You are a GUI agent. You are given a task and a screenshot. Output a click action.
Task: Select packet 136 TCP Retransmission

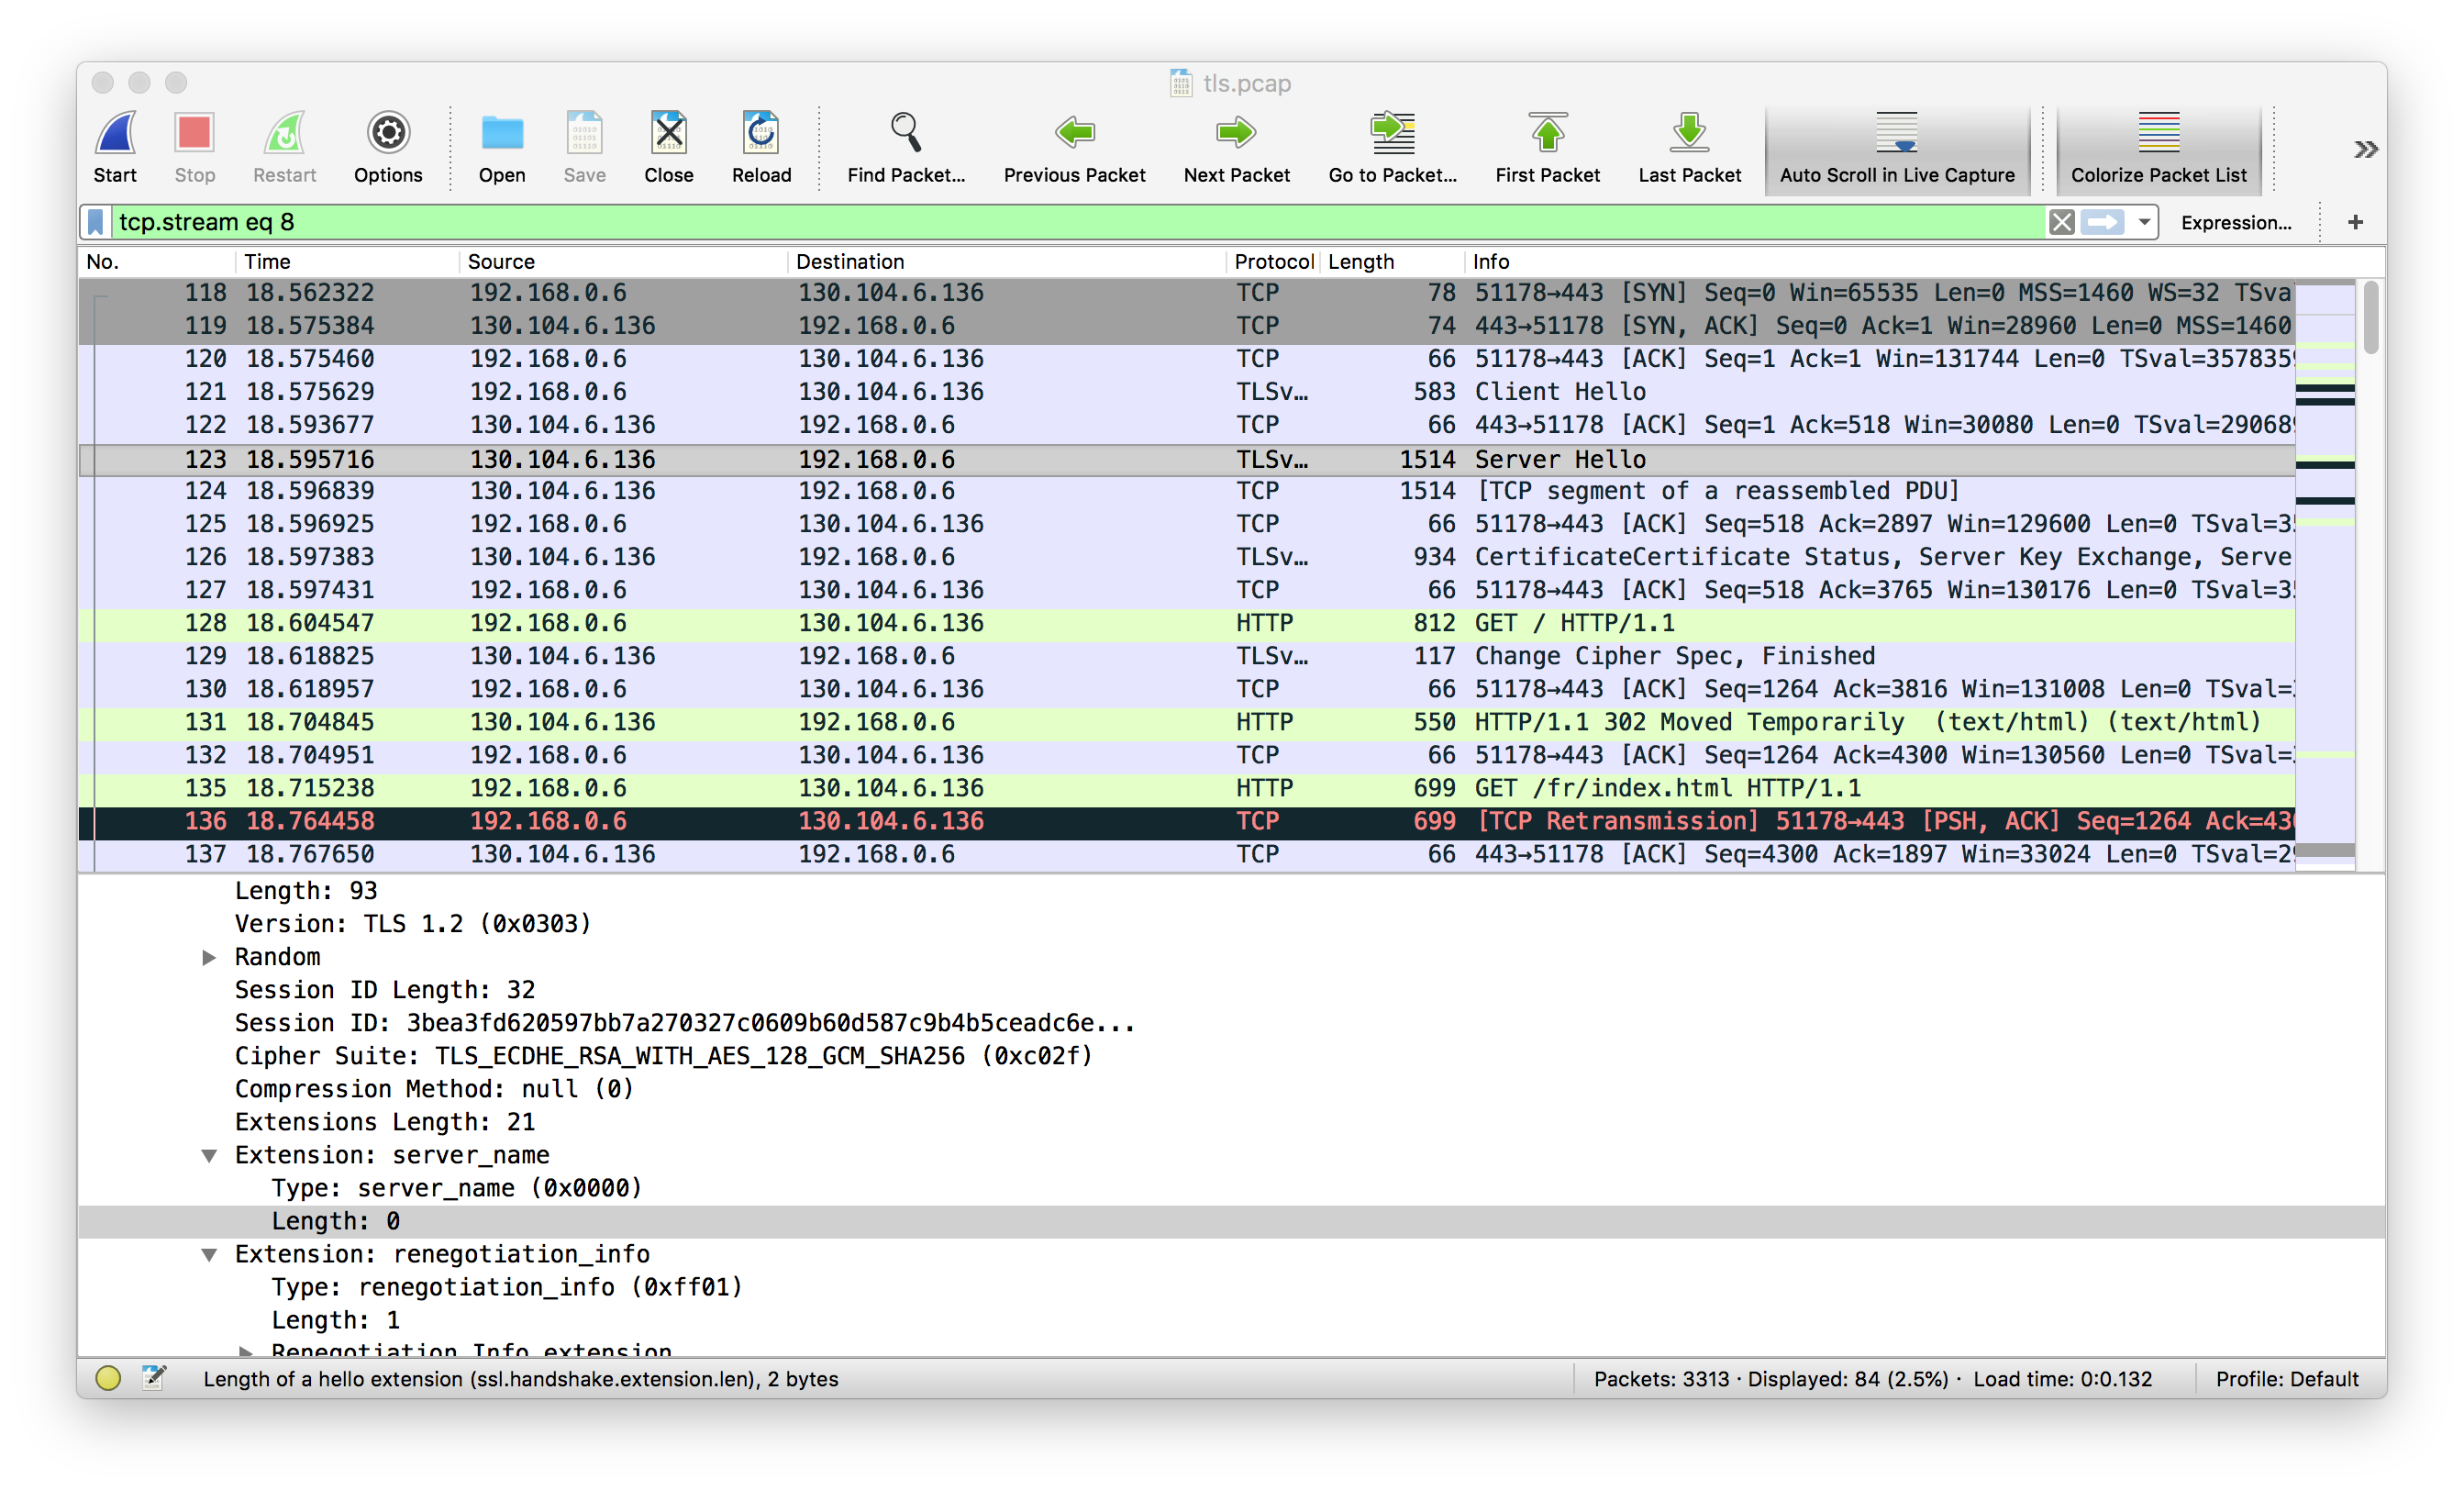pyautogui.click(x=1187, y=821)
